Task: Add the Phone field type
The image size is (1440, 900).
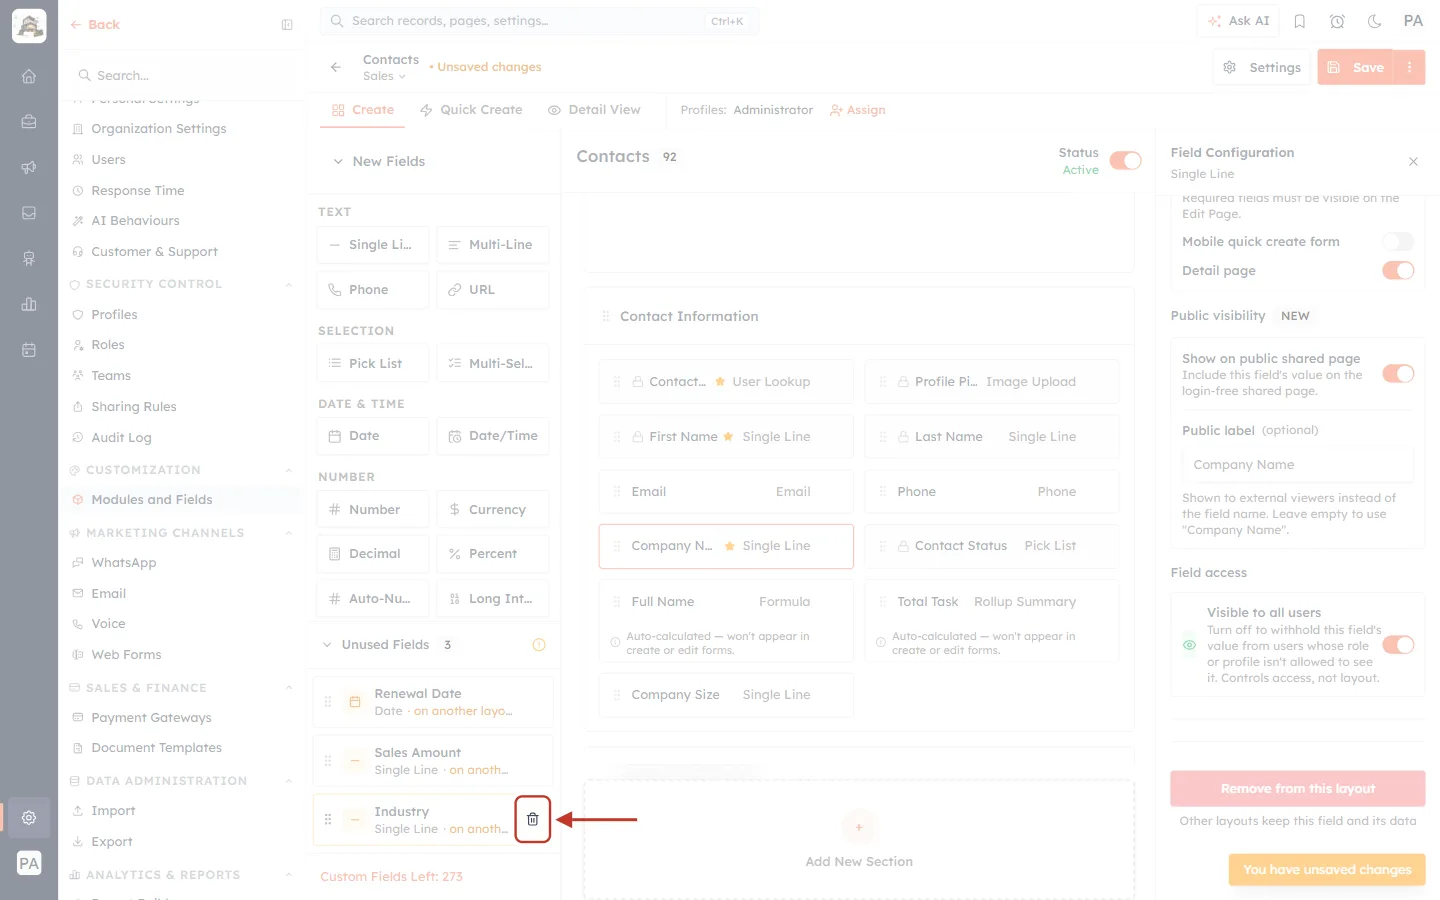Action: (373, 290)
